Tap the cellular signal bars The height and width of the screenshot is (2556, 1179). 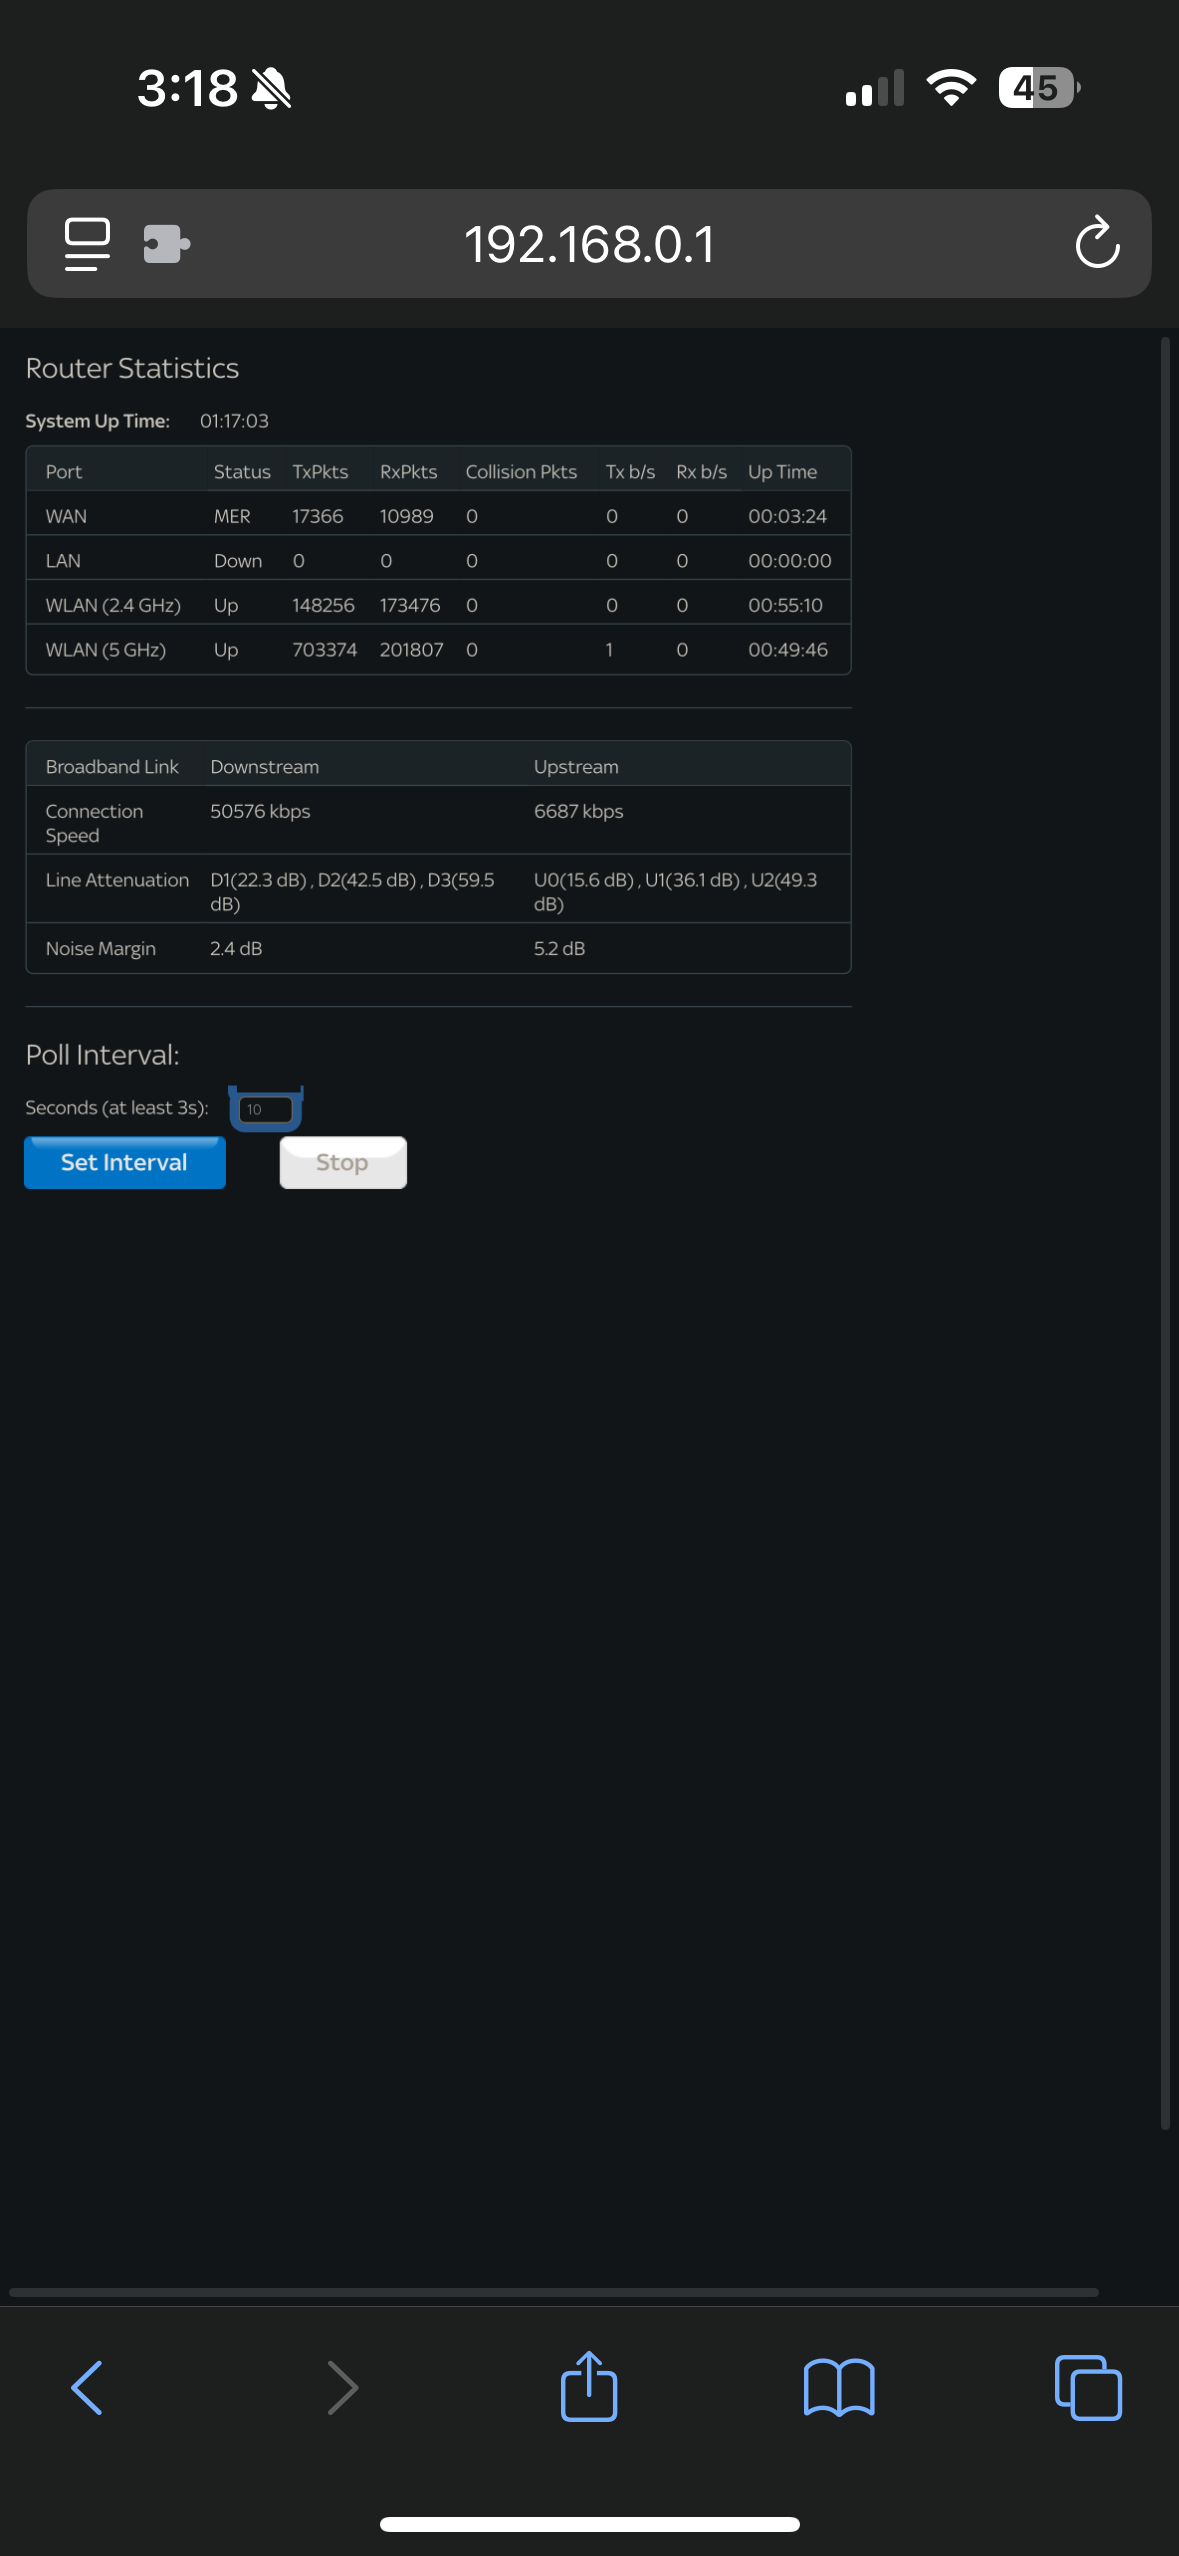coord(875,88)
